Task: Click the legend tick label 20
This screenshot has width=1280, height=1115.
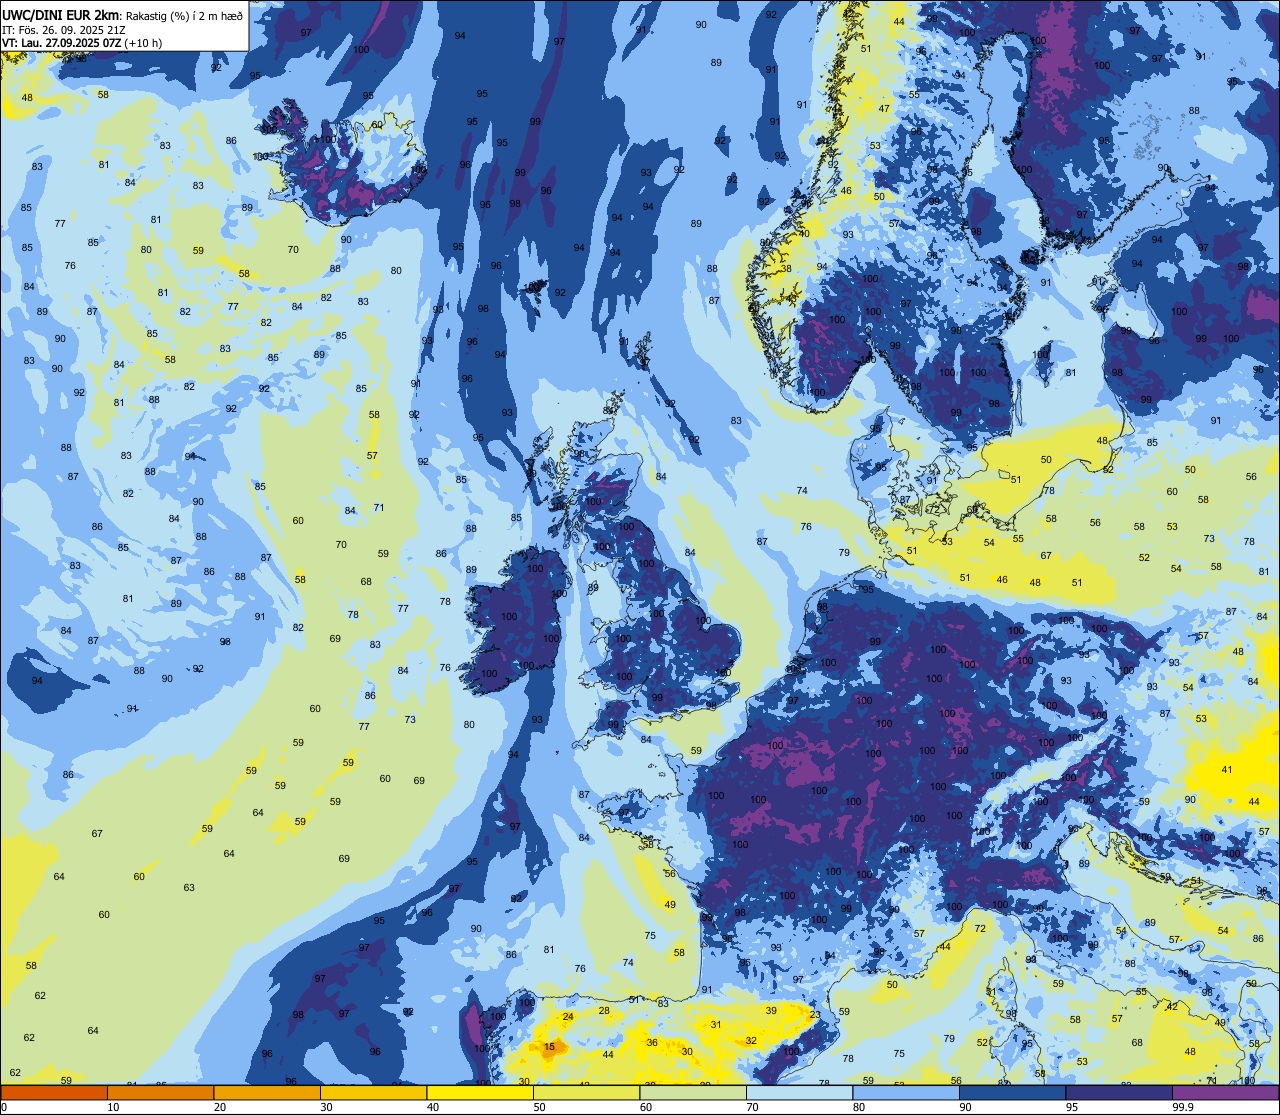Action: (x=220, y=1107)
